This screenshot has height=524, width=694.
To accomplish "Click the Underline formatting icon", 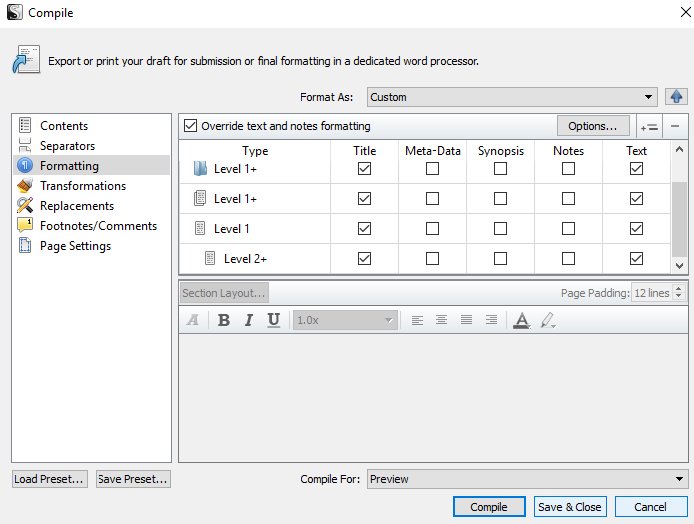I will (274, 320).
